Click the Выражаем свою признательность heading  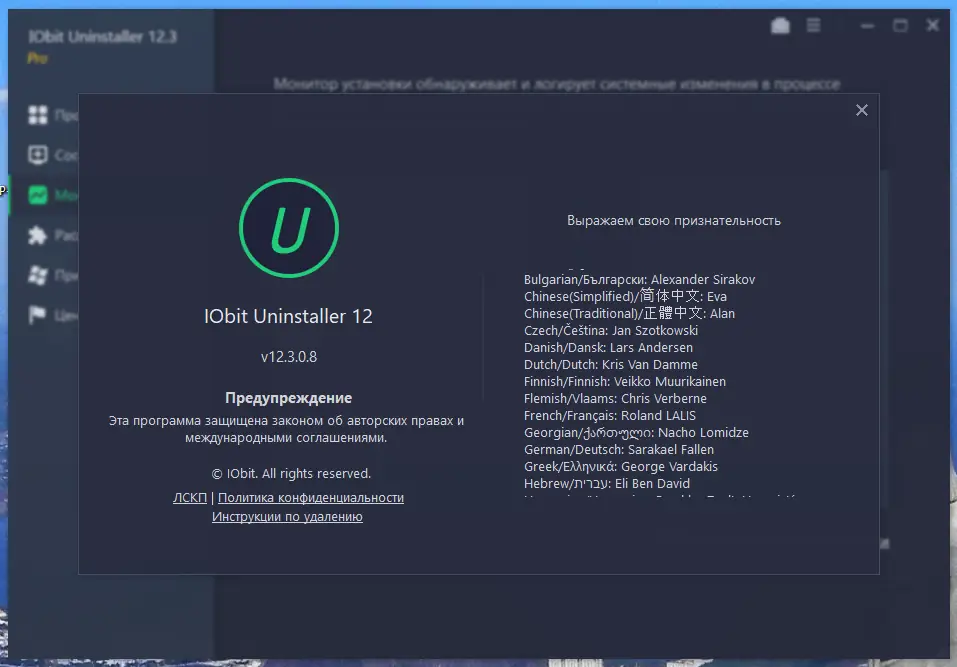[x=674, y=221]
